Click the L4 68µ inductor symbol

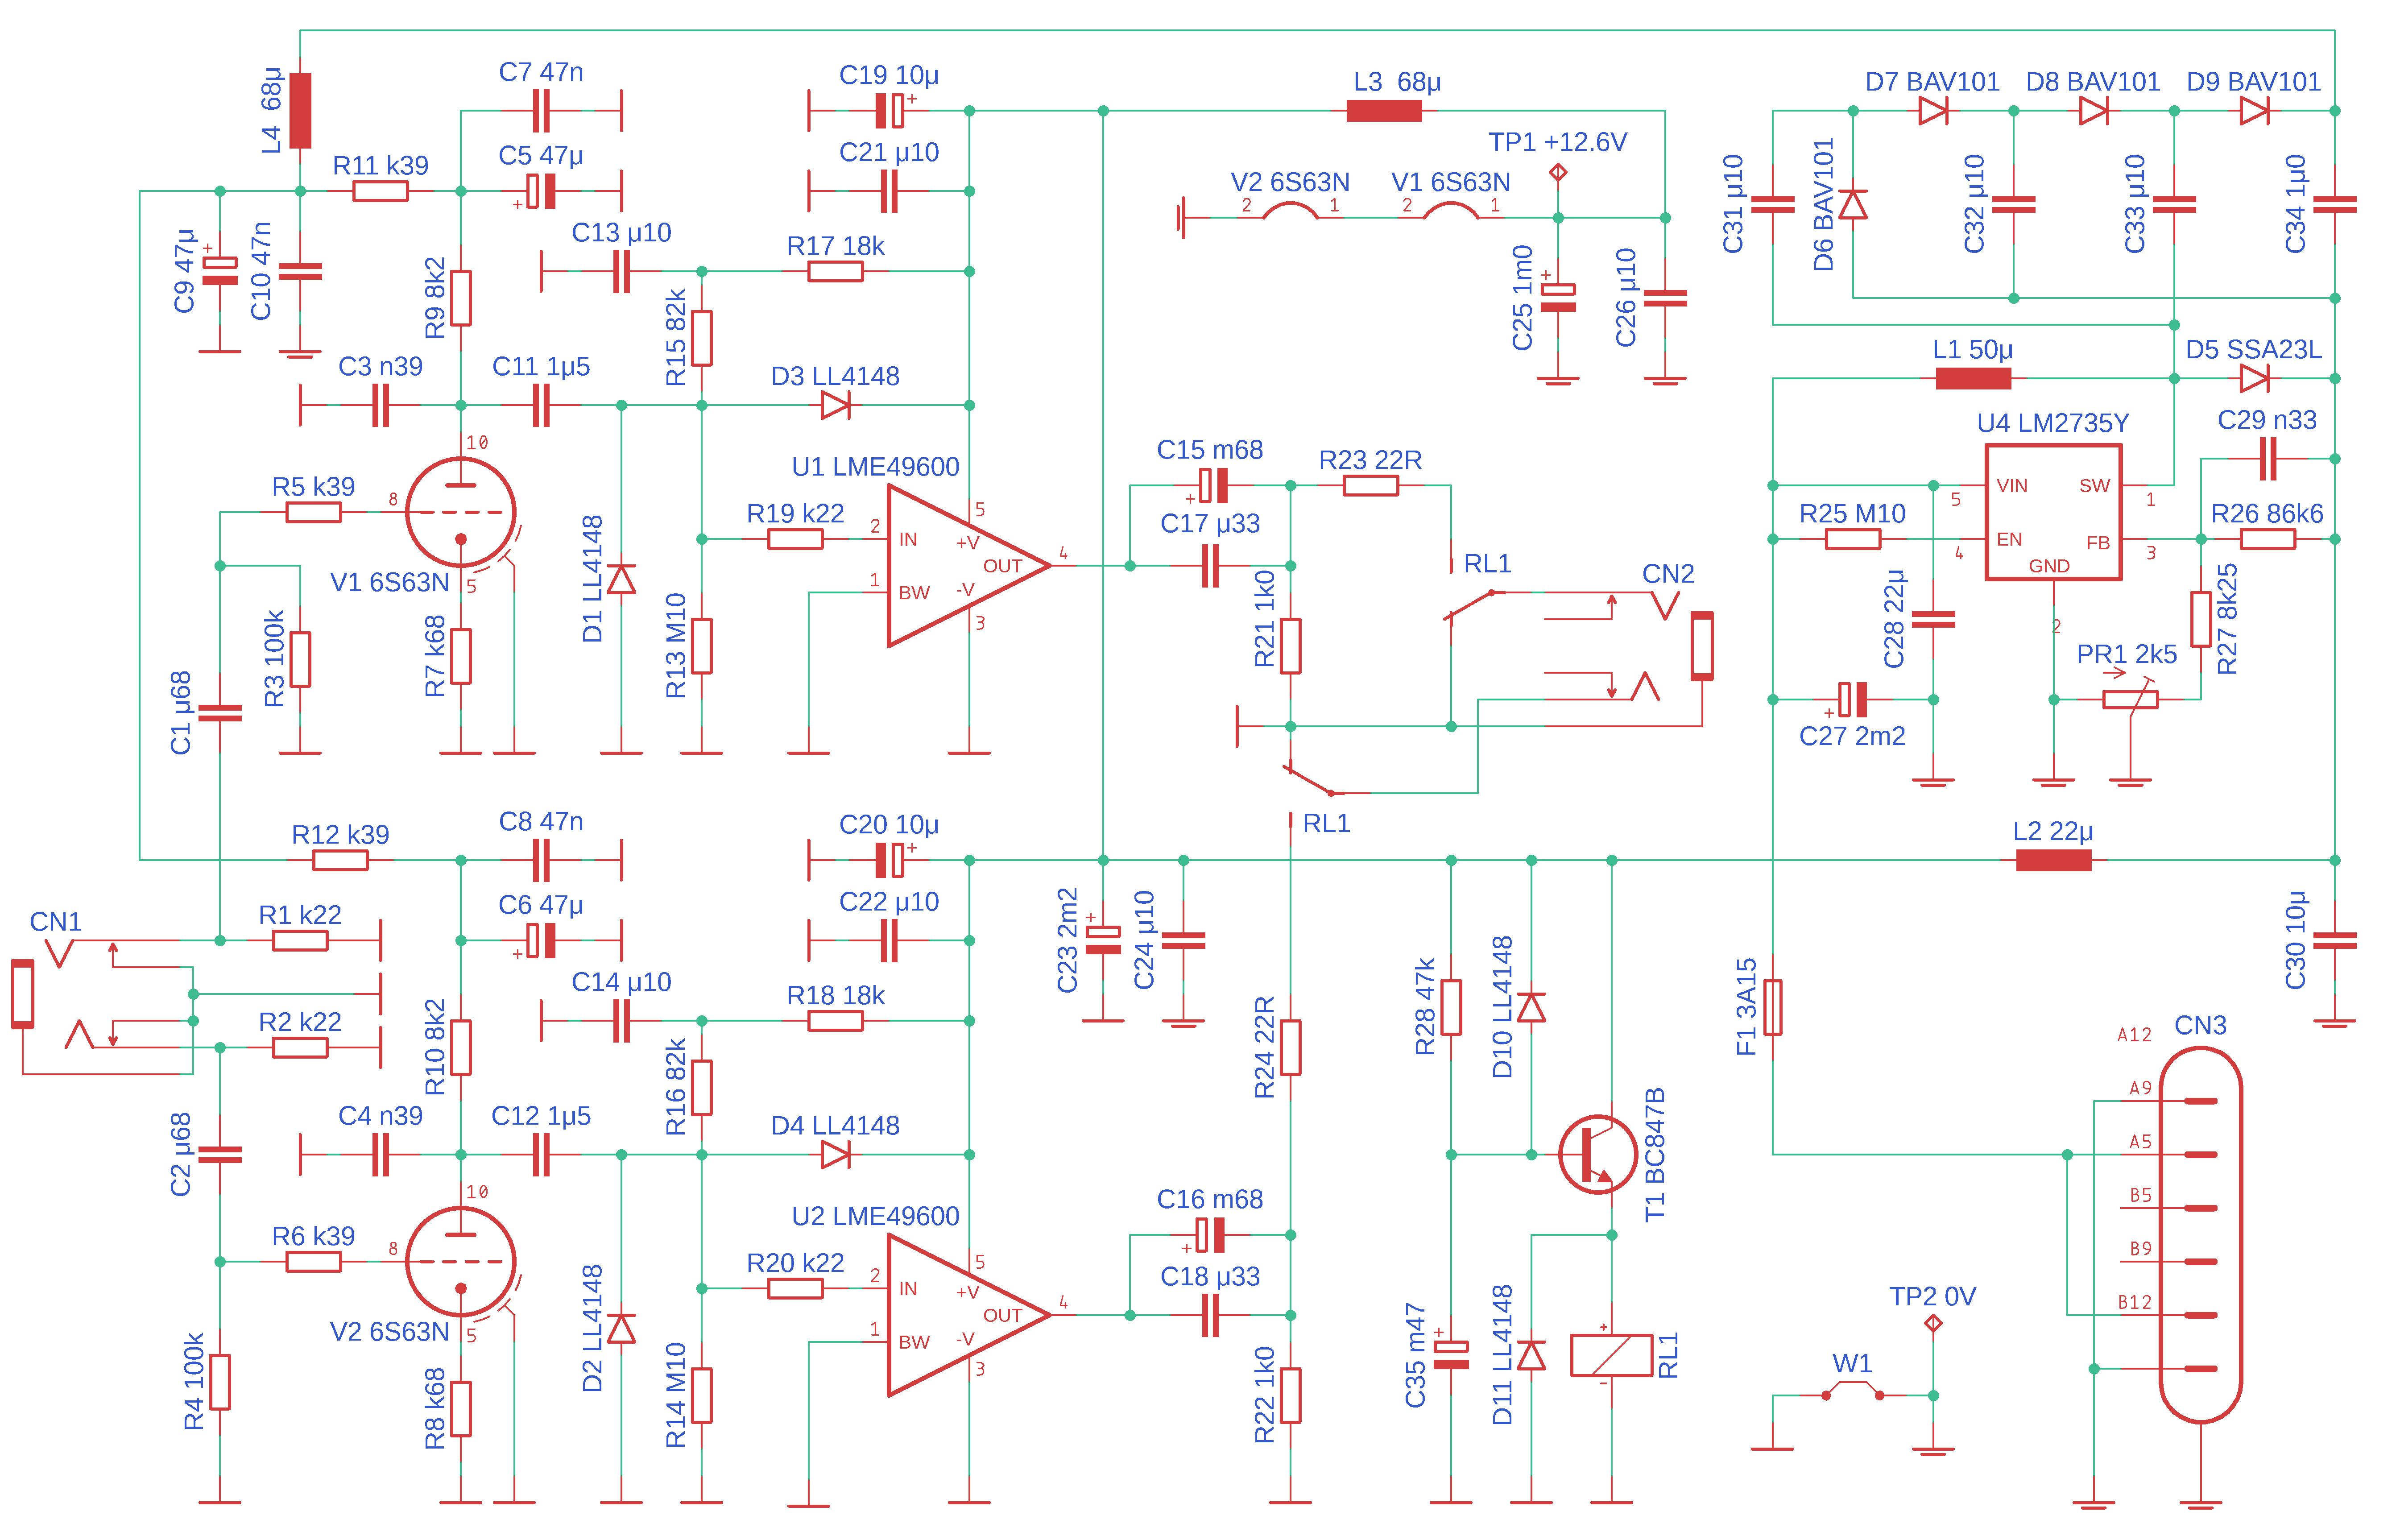300,111
